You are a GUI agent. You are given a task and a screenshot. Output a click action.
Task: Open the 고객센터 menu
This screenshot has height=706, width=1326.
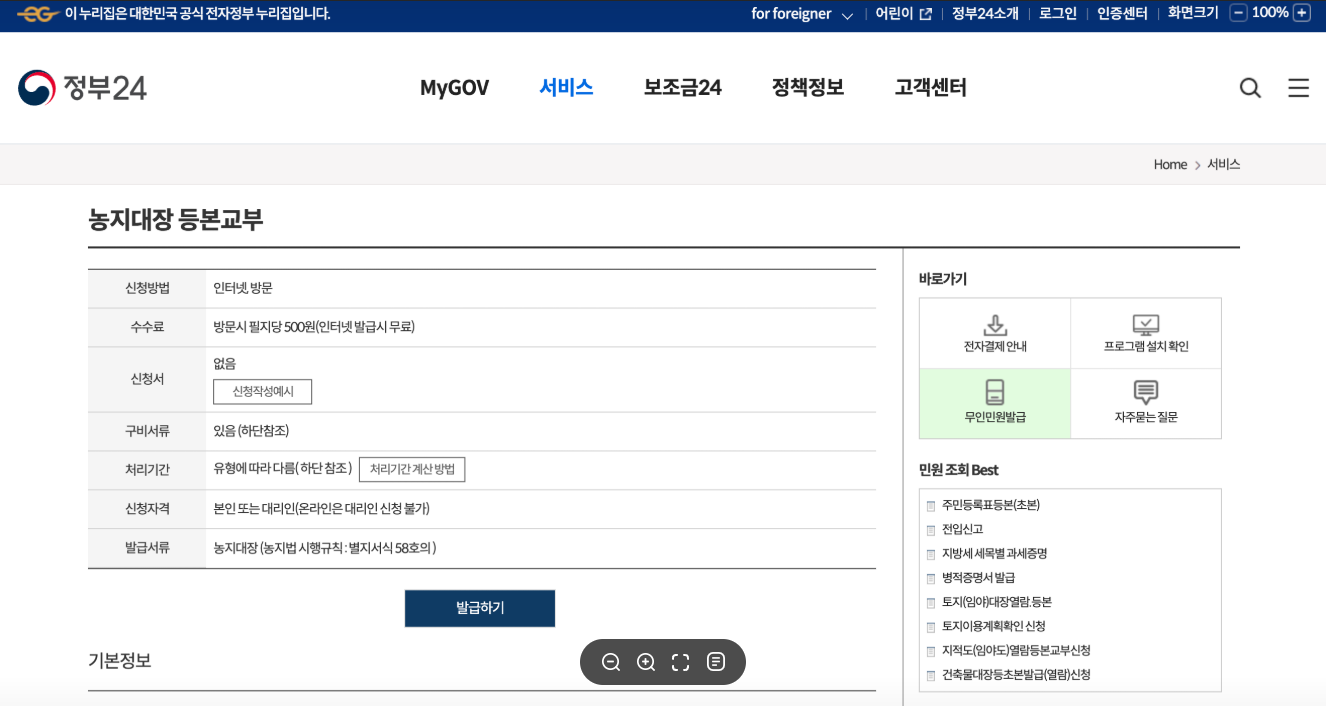(x=930, y=88)
